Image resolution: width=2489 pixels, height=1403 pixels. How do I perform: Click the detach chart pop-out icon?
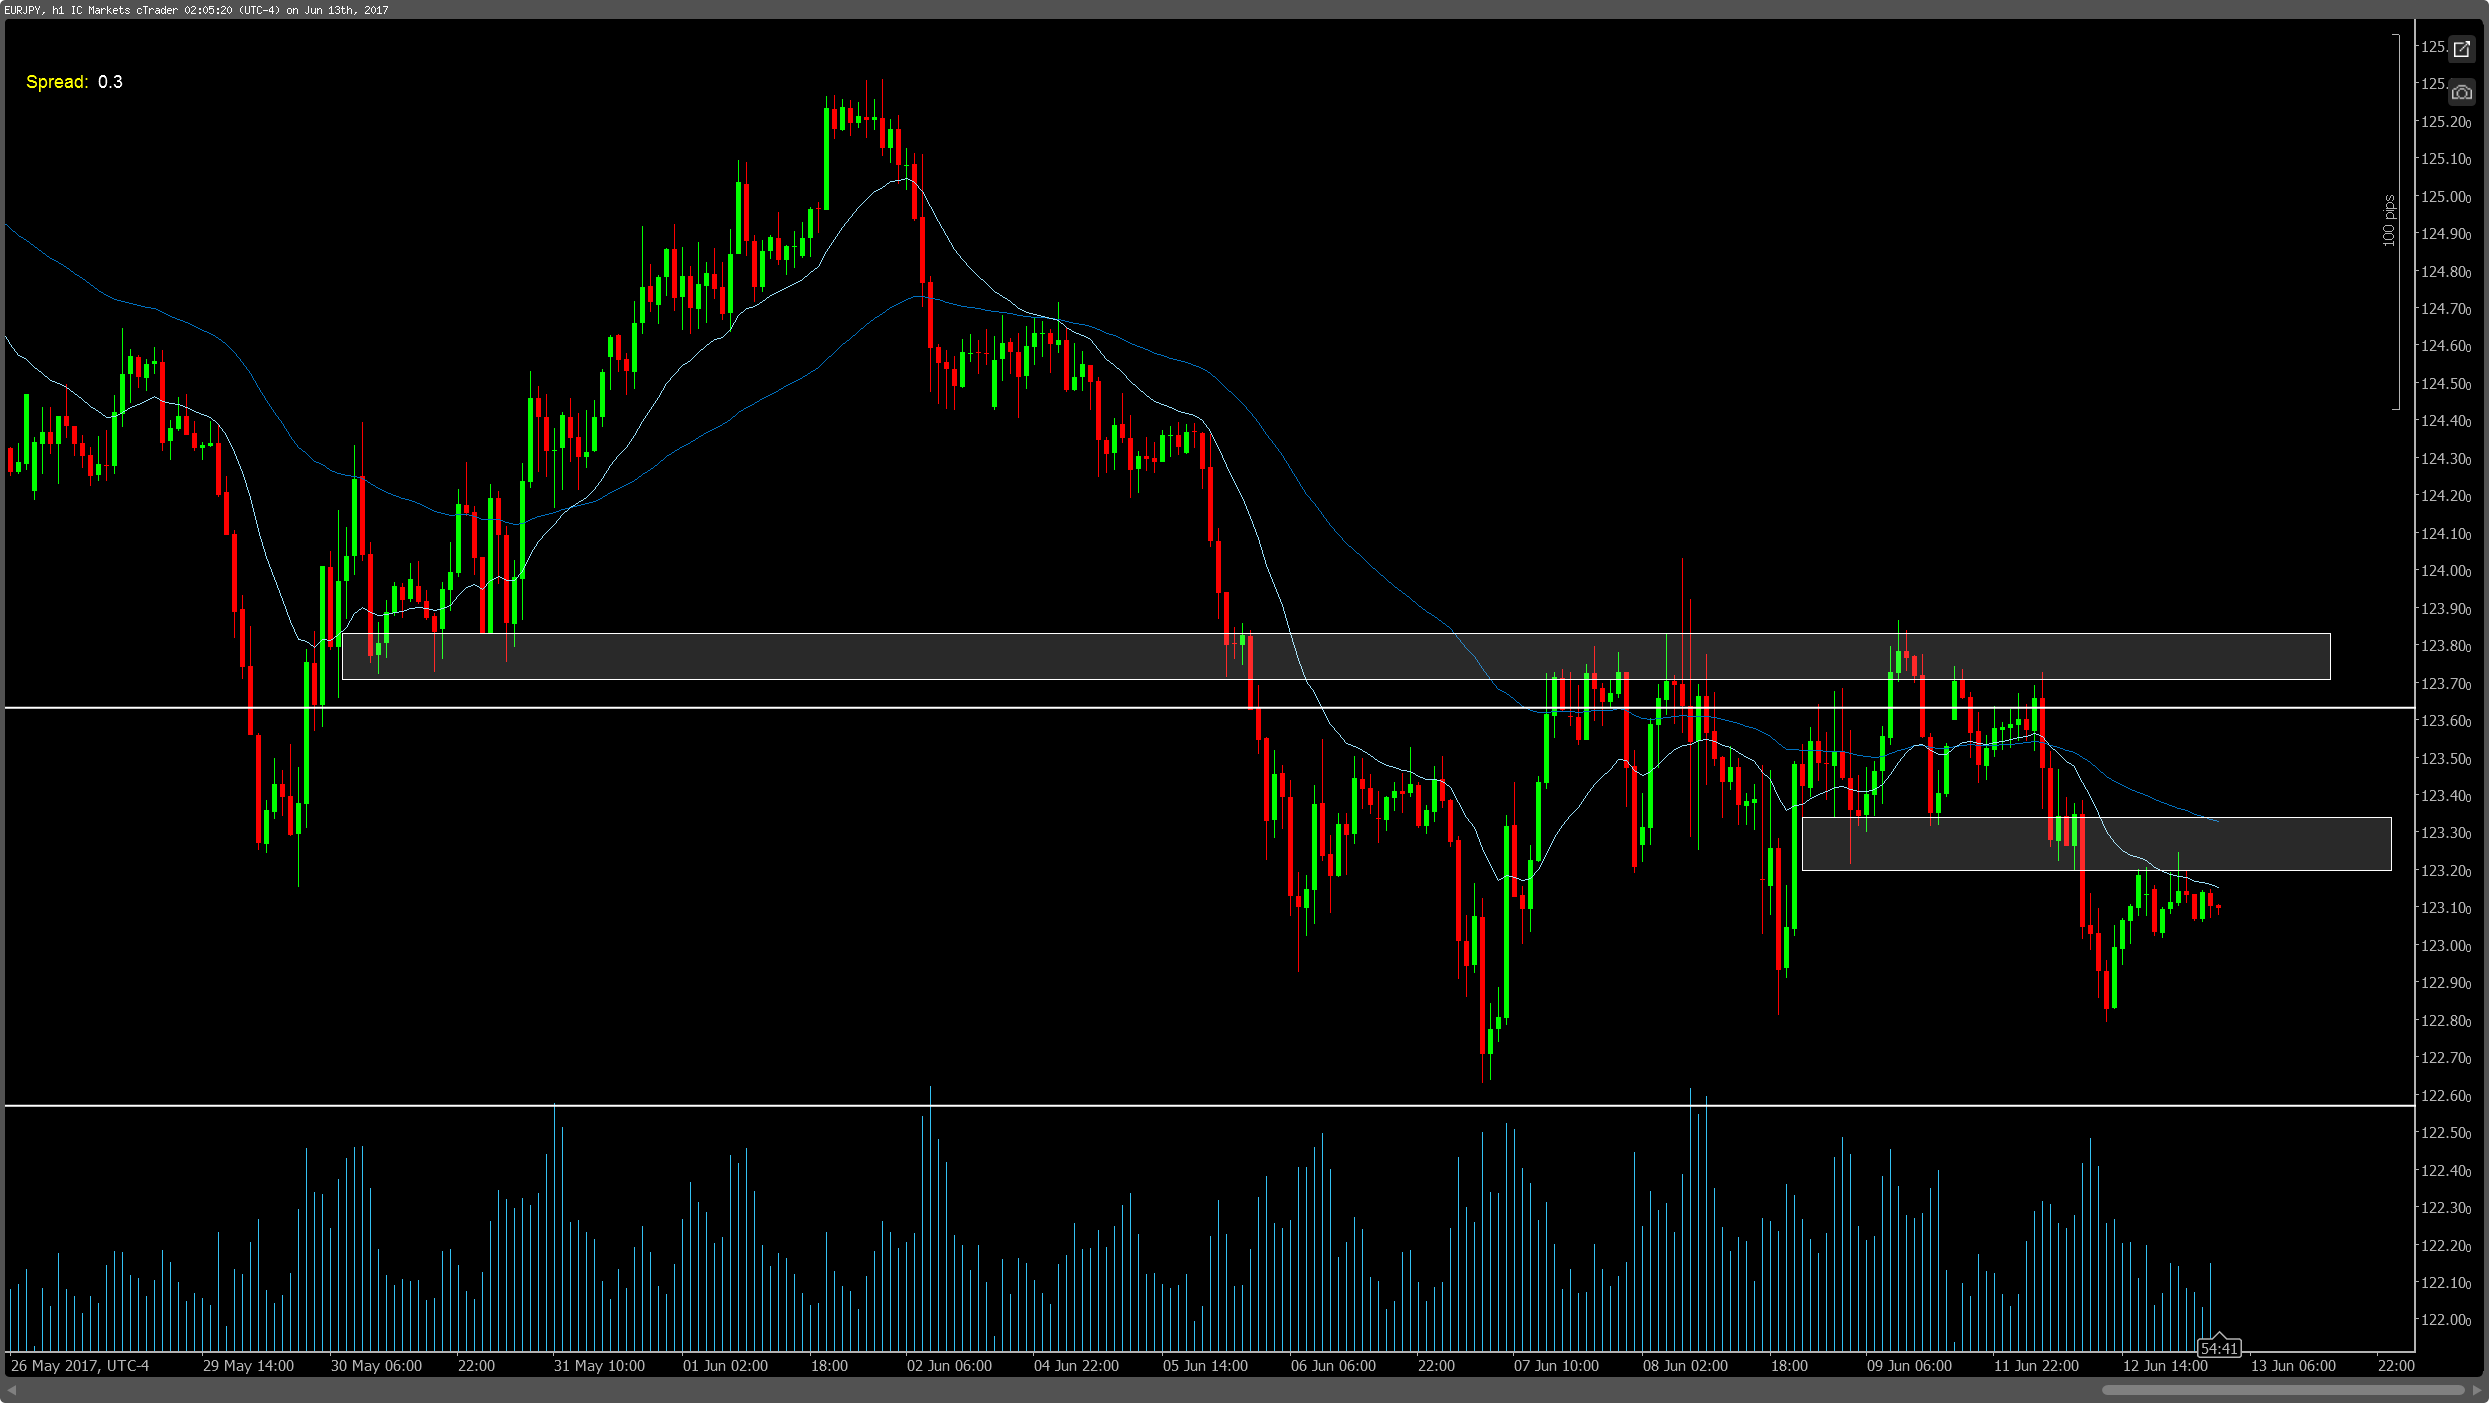tap(2461, 49)
